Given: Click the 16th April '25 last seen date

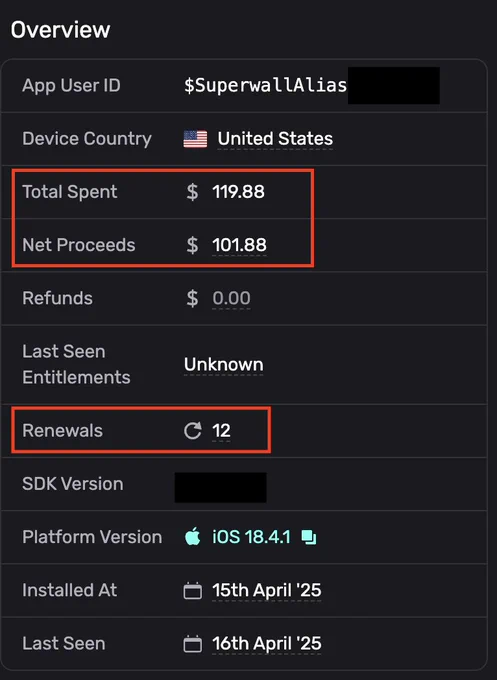Looking at the screenshot, I should 267,644.
